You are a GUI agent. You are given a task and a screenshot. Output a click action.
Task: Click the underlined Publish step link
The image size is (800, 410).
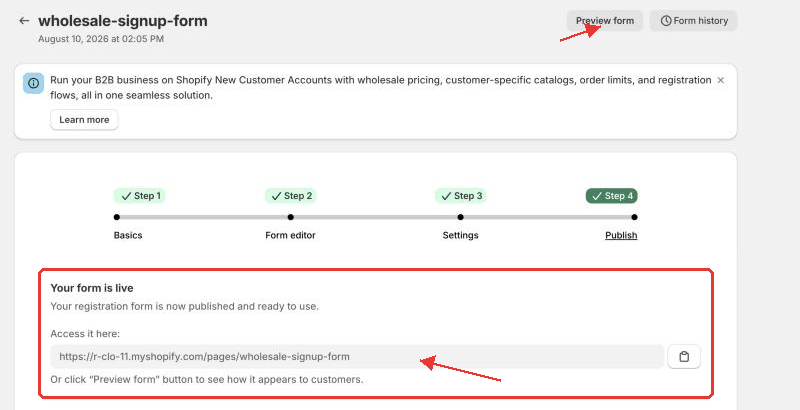click(621, 235)
